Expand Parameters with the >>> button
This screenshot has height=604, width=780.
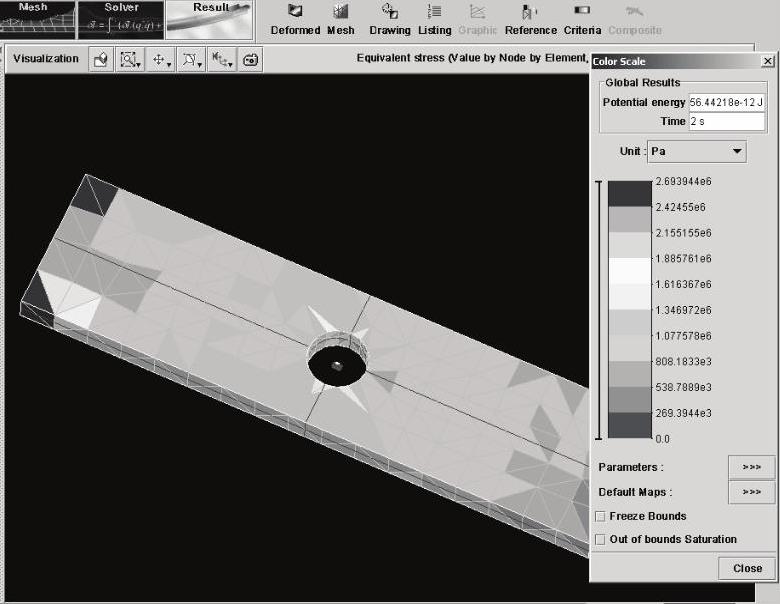(x=751, y=467)
